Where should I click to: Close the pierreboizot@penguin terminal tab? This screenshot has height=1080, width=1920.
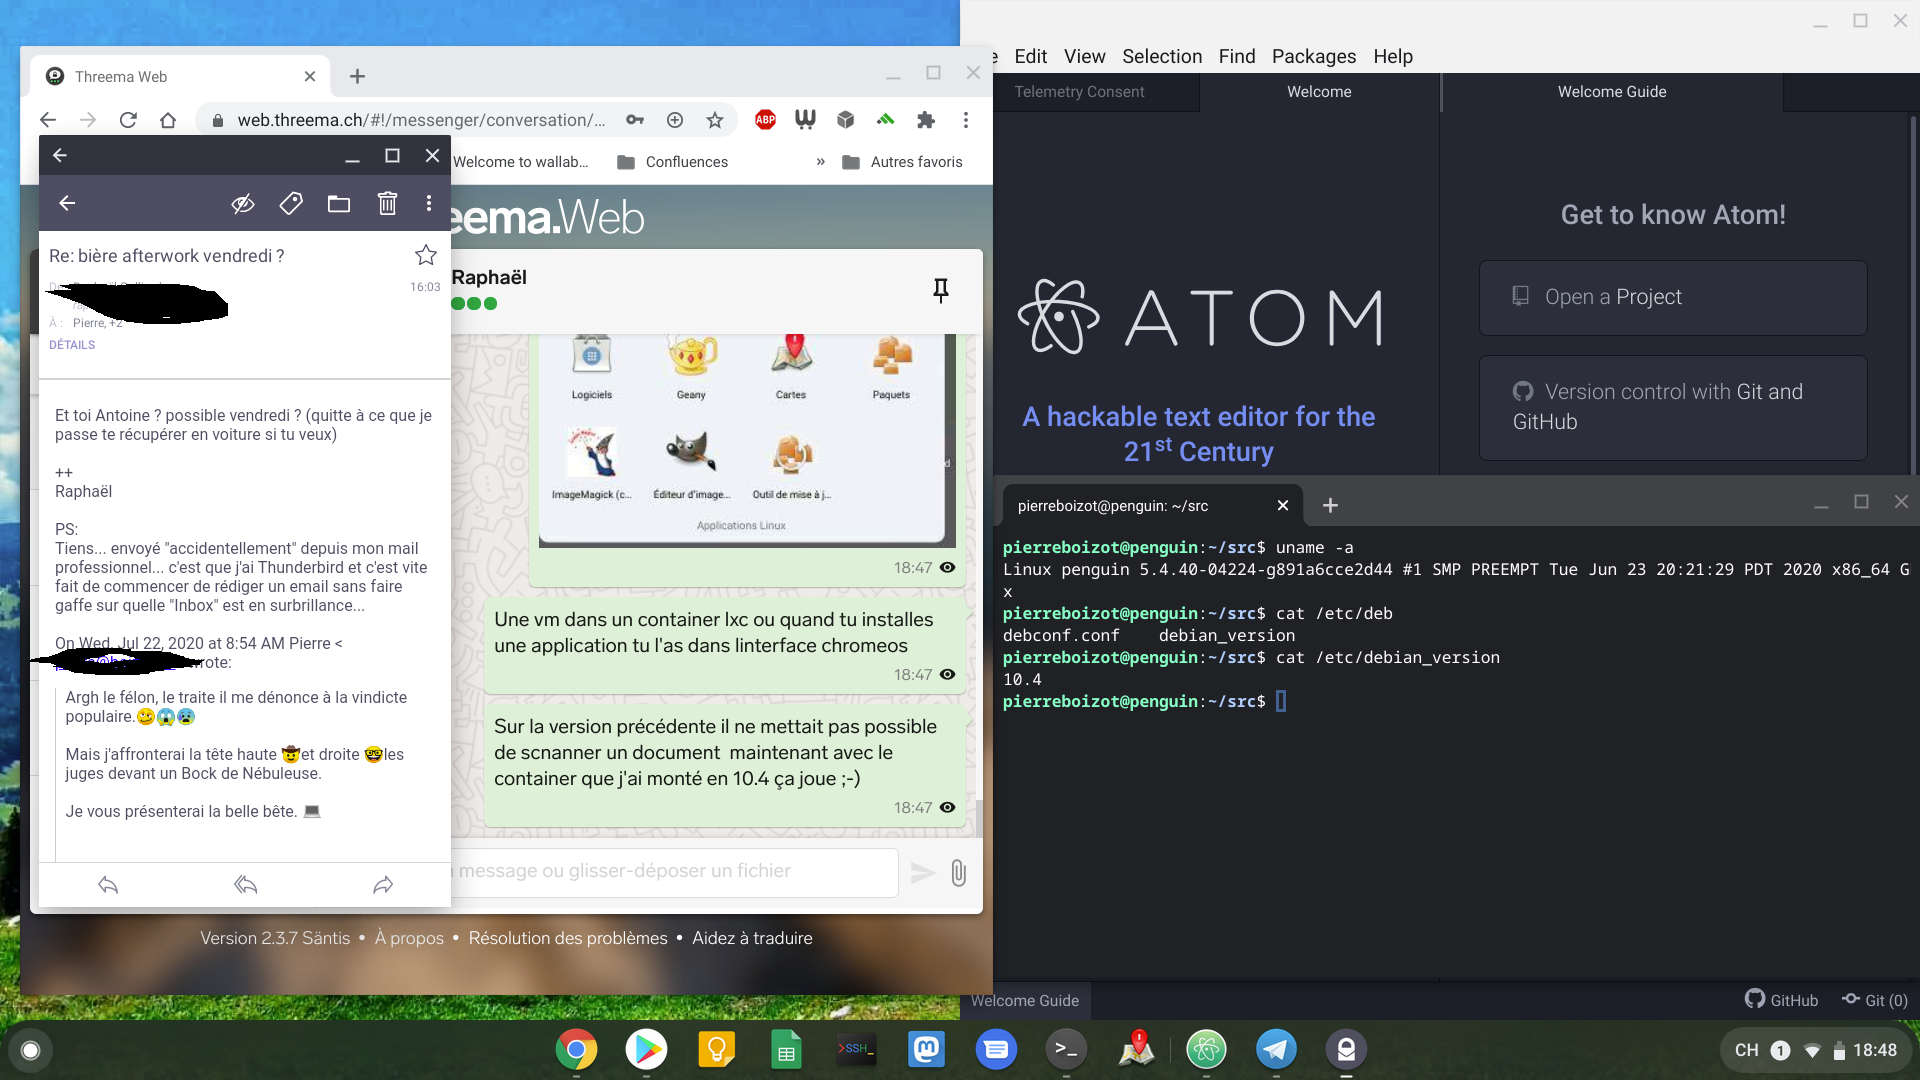[1283, 506]
